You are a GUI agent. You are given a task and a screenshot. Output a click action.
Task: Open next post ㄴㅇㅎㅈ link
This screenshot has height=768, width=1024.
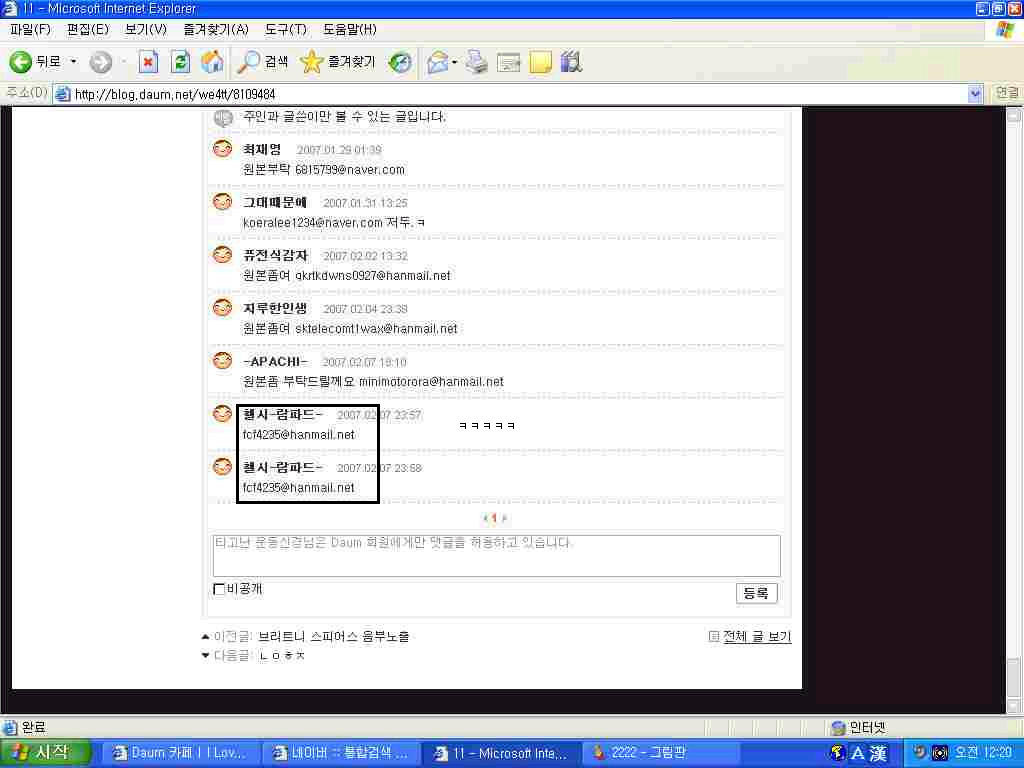click(281, 655)
